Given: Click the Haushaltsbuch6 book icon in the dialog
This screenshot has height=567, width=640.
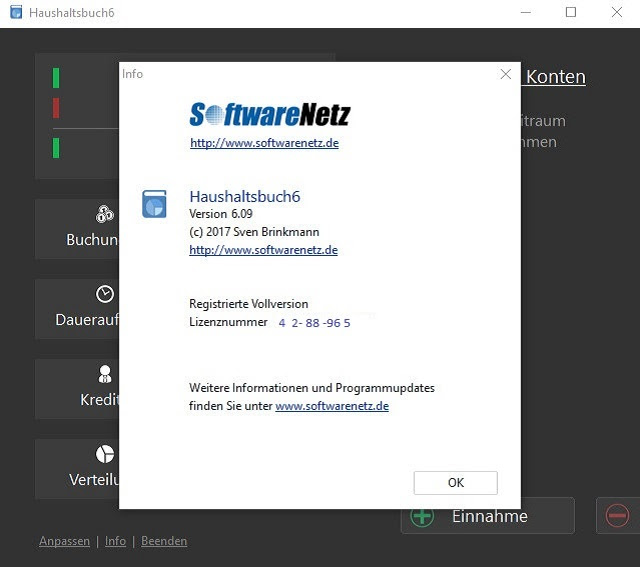Looking at the screenshot, I should click(x=154, y=204).
